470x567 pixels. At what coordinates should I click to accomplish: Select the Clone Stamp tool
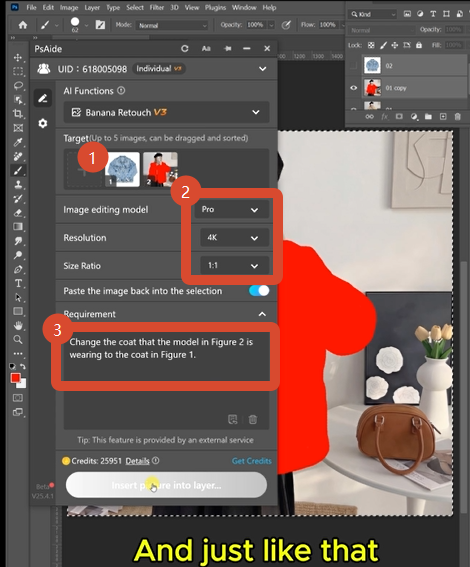tap(18, 184)
